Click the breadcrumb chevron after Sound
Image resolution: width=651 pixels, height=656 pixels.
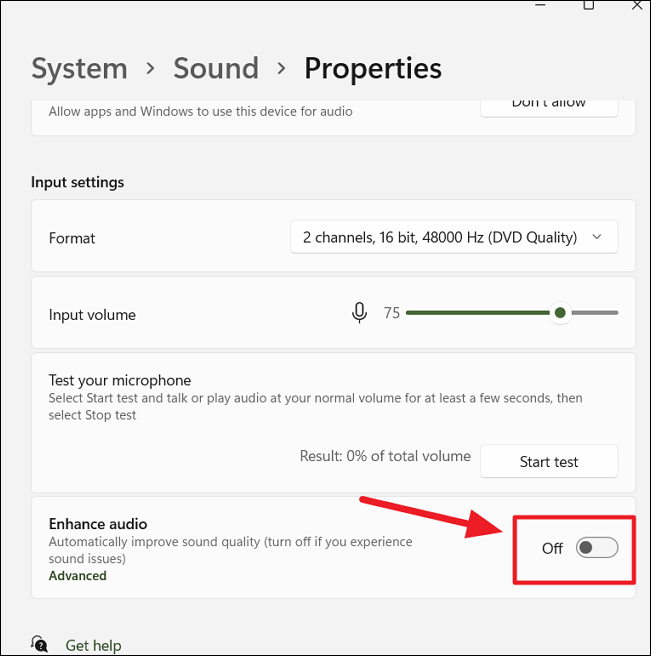pyautogui.click(x=282, y=68)
